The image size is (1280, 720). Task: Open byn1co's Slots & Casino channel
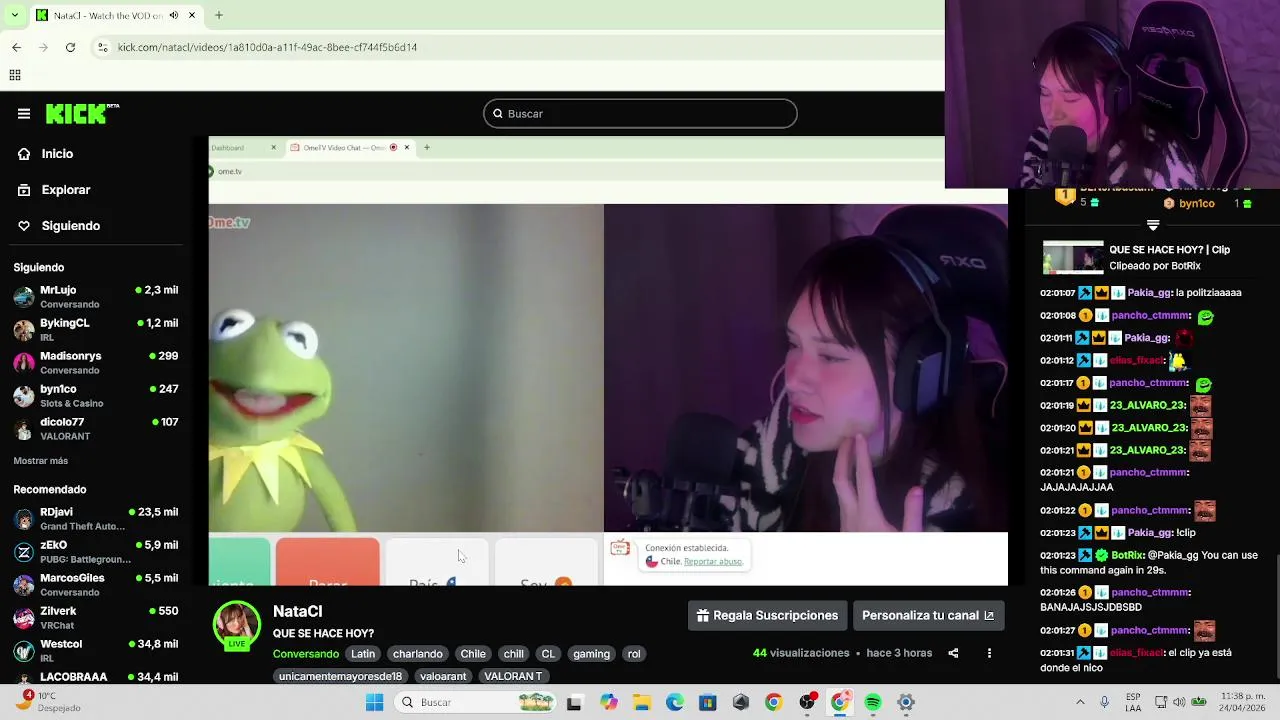click(96, 396)
